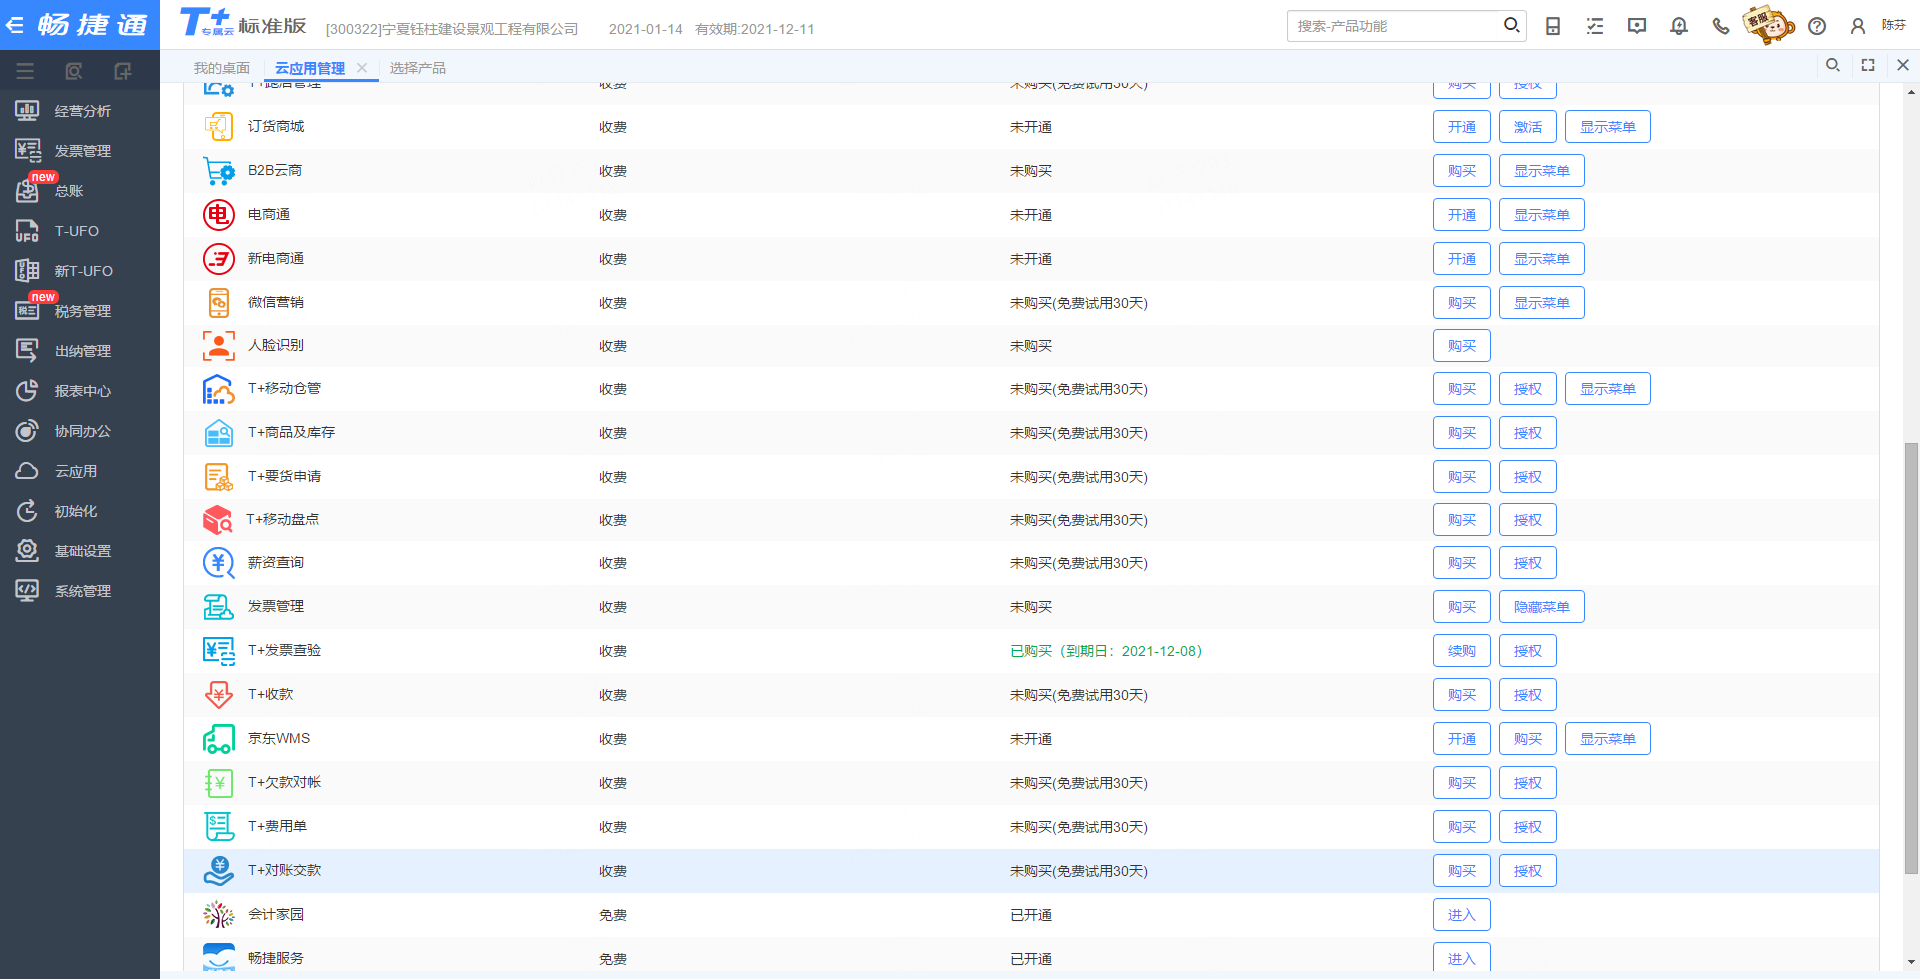Click 购买 for 京东WMS
Viewport: 1920px width, 979px height.
(x=1528, y=739)
